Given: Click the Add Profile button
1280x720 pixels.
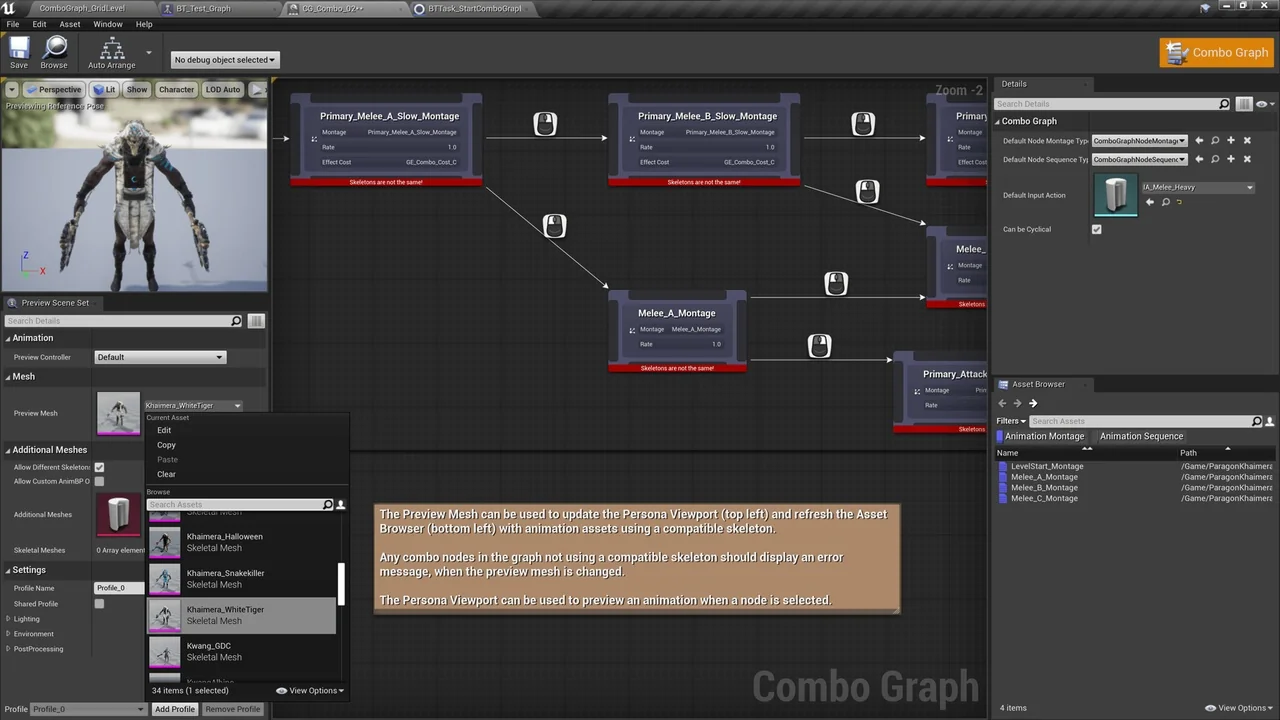Looking at the screenshot, I should click(174, 708).
